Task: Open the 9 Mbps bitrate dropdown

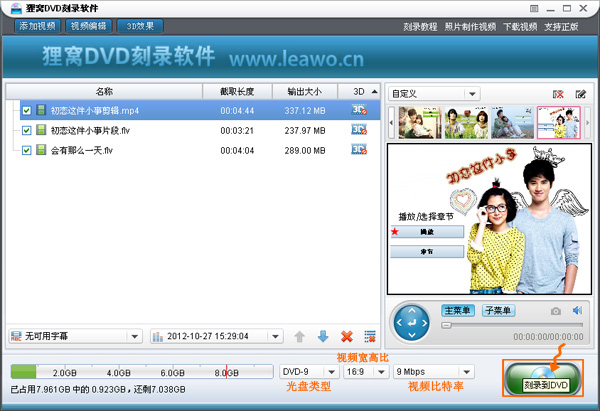Action: pos(434,372)
